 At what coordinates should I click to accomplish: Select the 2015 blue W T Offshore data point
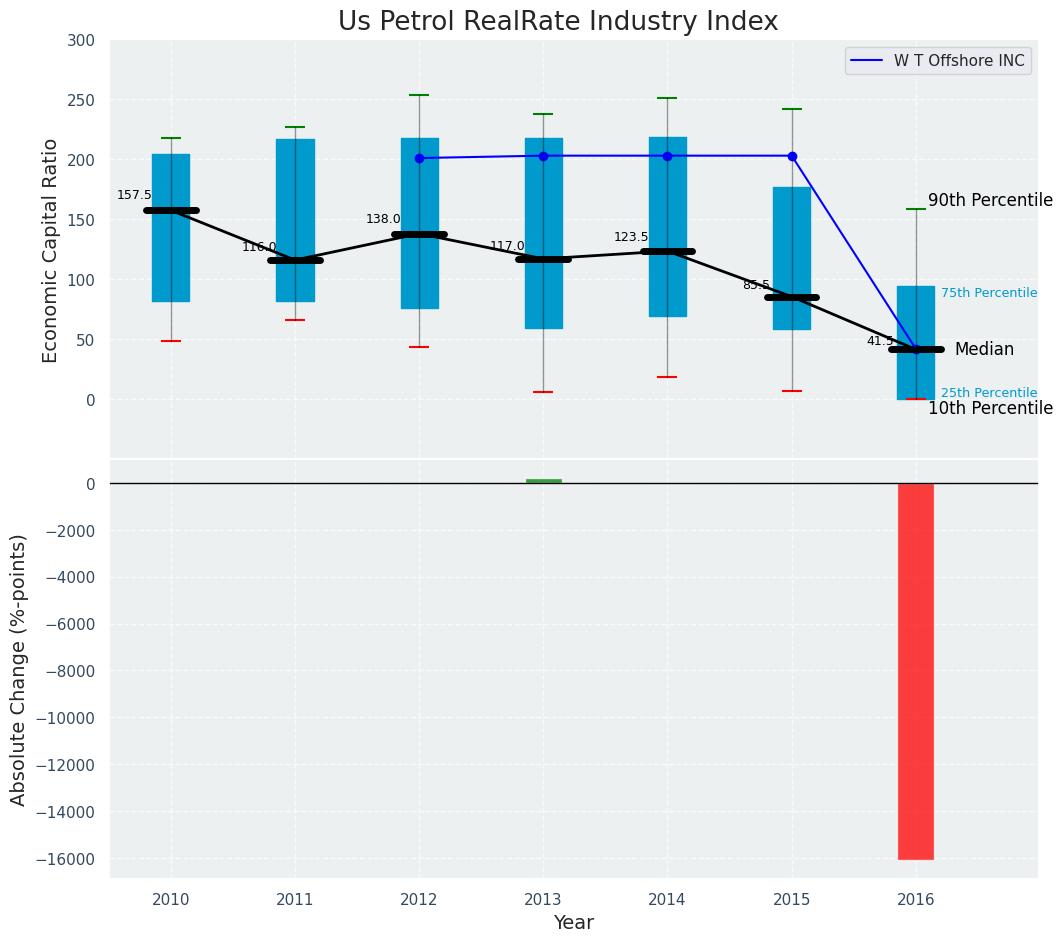click(792, 156)
